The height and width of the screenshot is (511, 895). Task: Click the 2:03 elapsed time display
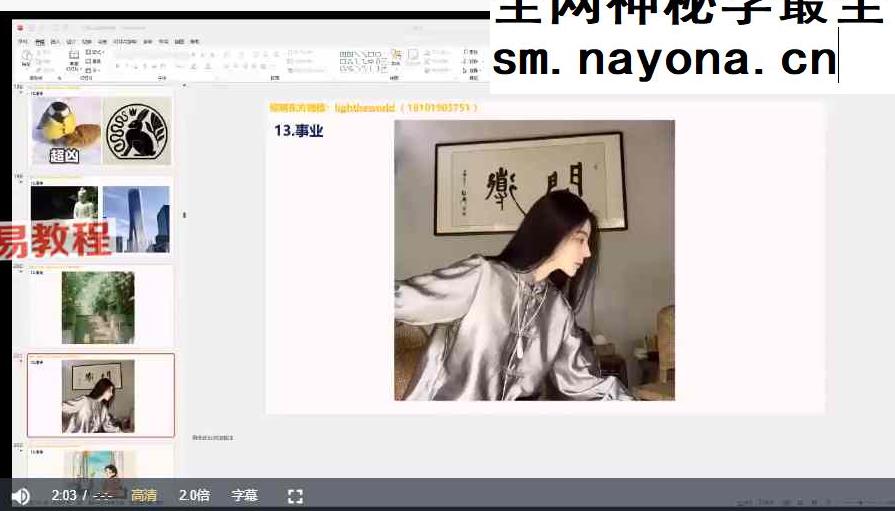63,495
